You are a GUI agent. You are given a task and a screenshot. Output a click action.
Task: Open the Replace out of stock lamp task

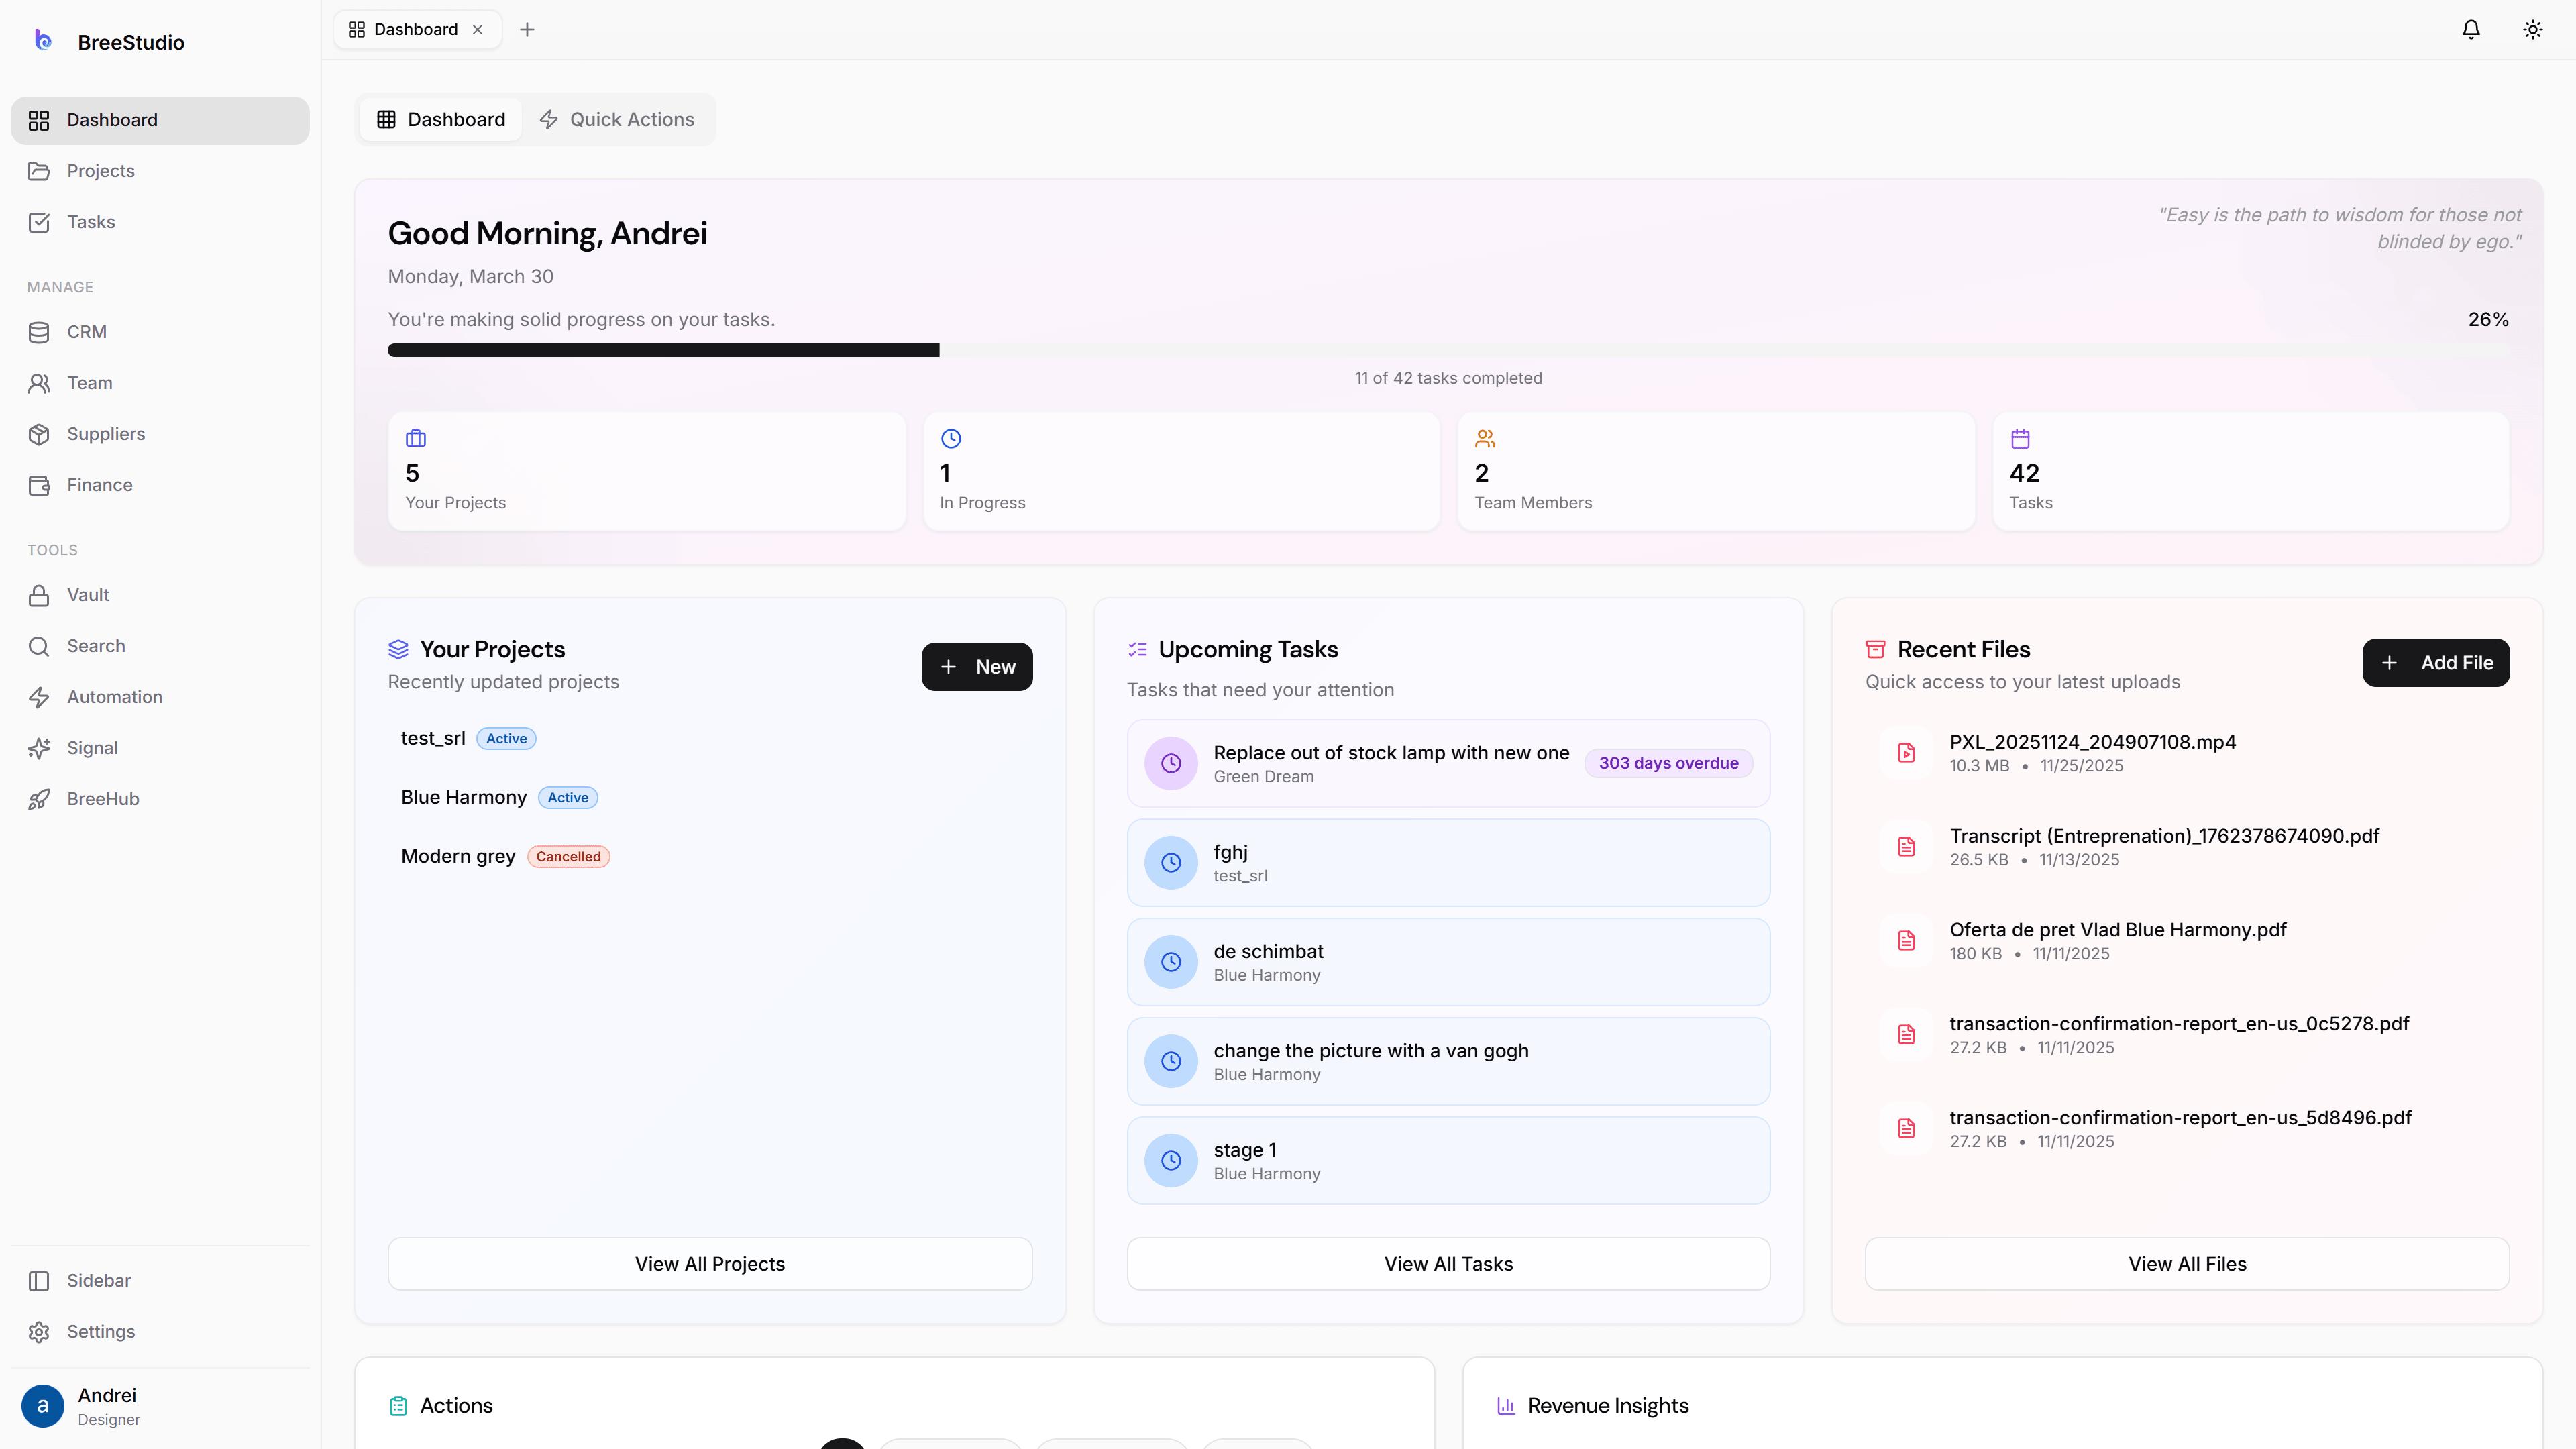tap(1448, 763)
